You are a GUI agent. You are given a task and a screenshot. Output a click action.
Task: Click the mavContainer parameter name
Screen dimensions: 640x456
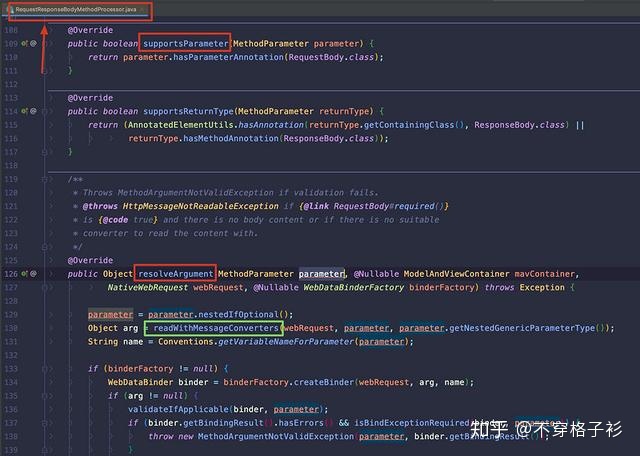tap(544, 274)
